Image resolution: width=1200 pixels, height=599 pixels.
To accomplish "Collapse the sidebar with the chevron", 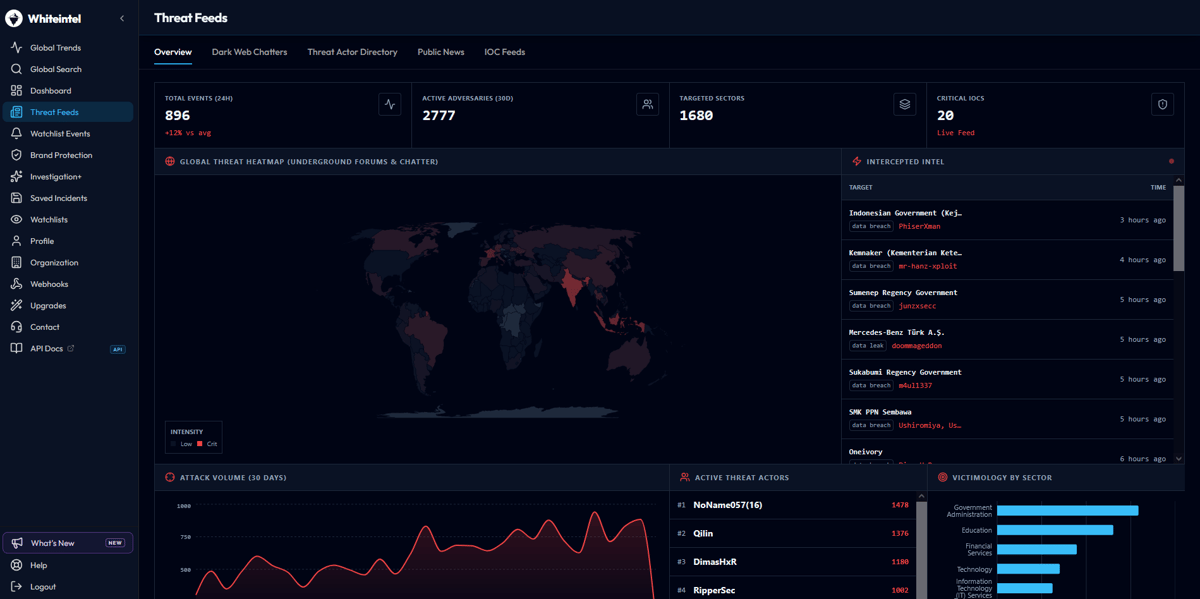I will click(122, 18).
